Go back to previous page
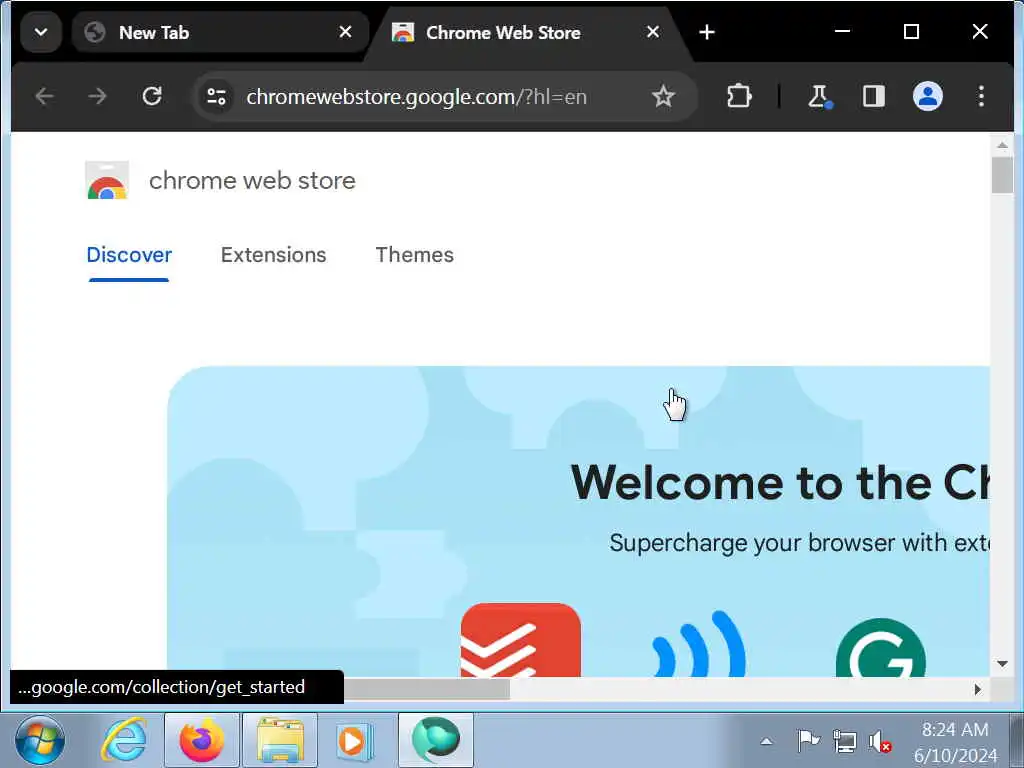 point(44,97)
